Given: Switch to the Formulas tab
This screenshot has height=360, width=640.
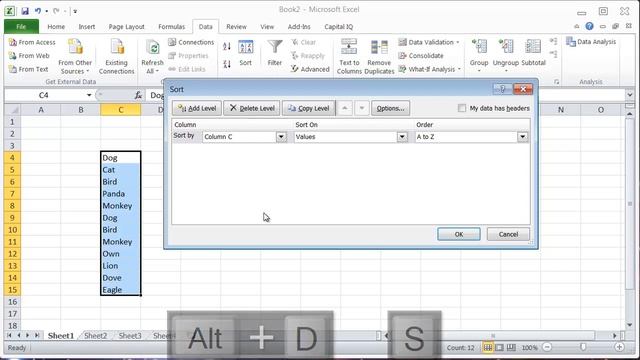Looking at the screenshot, I should (171, 27).
